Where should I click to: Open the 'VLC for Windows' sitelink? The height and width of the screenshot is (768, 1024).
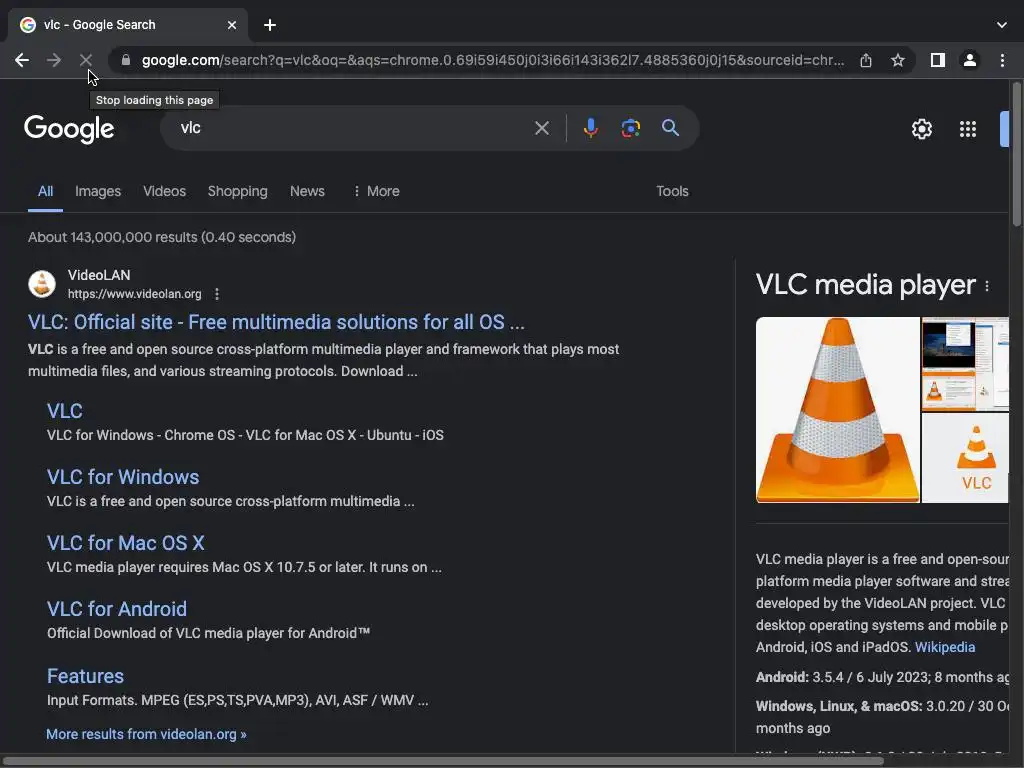point(123,477)
